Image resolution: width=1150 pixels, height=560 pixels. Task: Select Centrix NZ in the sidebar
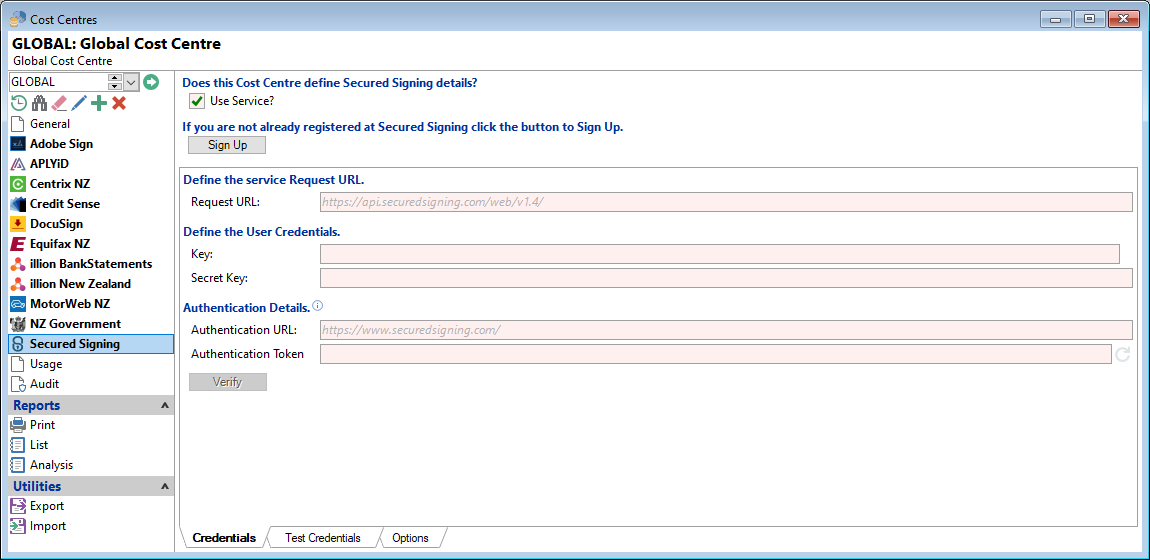(x=91, y=184)
